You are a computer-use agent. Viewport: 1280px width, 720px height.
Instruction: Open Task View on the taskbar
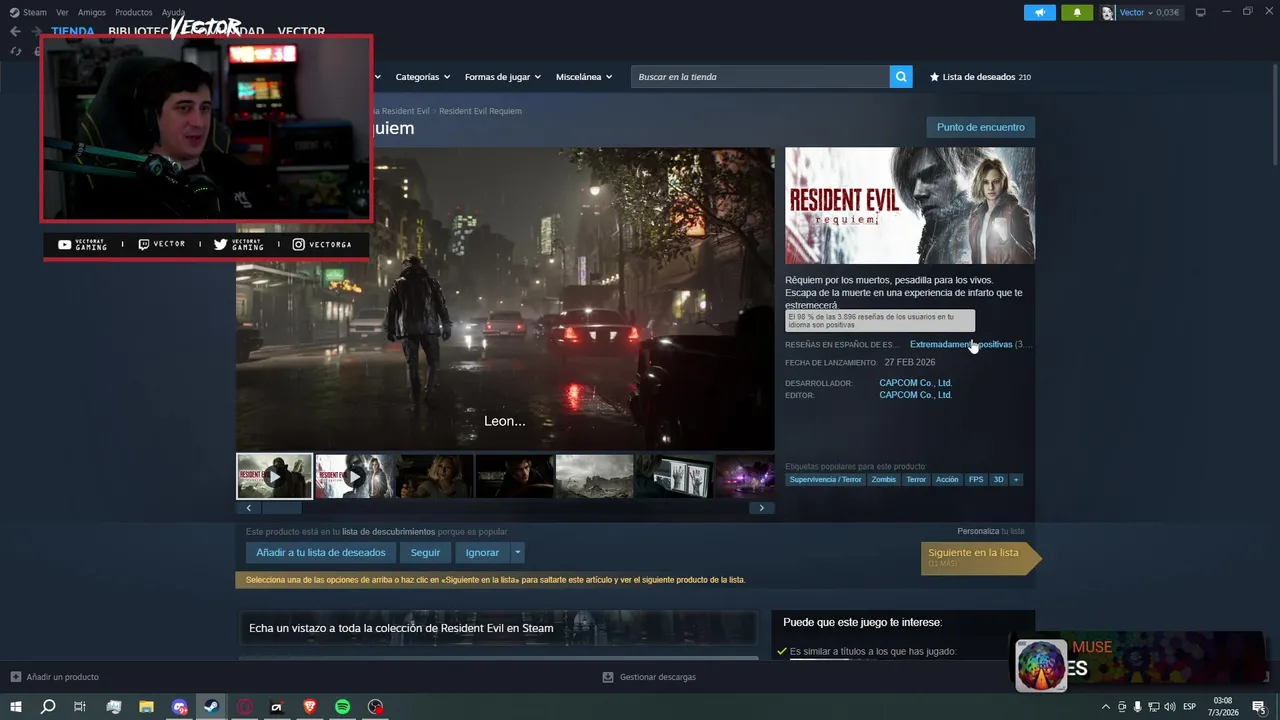coord(80,707)
